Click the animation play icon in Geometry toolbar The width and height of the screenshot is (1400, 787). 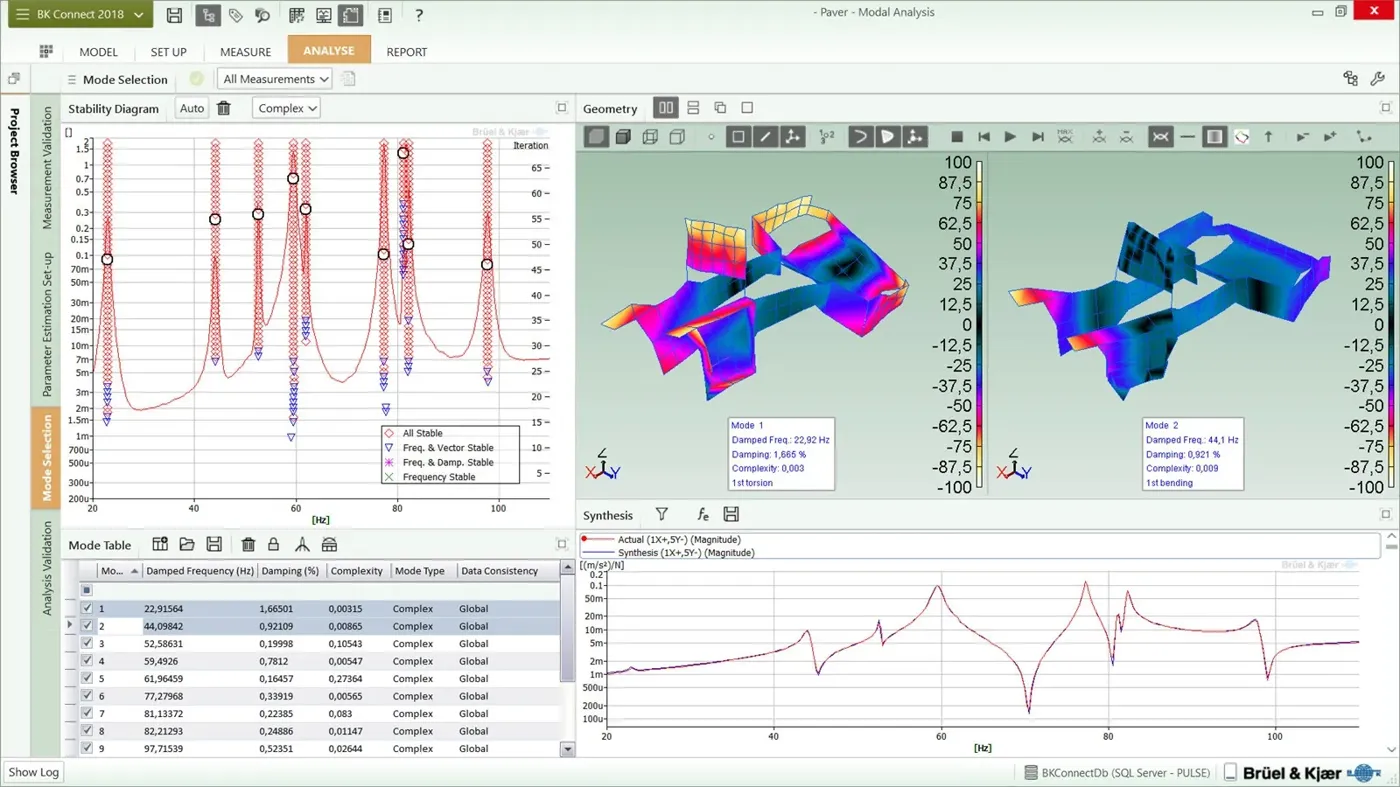pyautogui.click(x=1012, y=136)
